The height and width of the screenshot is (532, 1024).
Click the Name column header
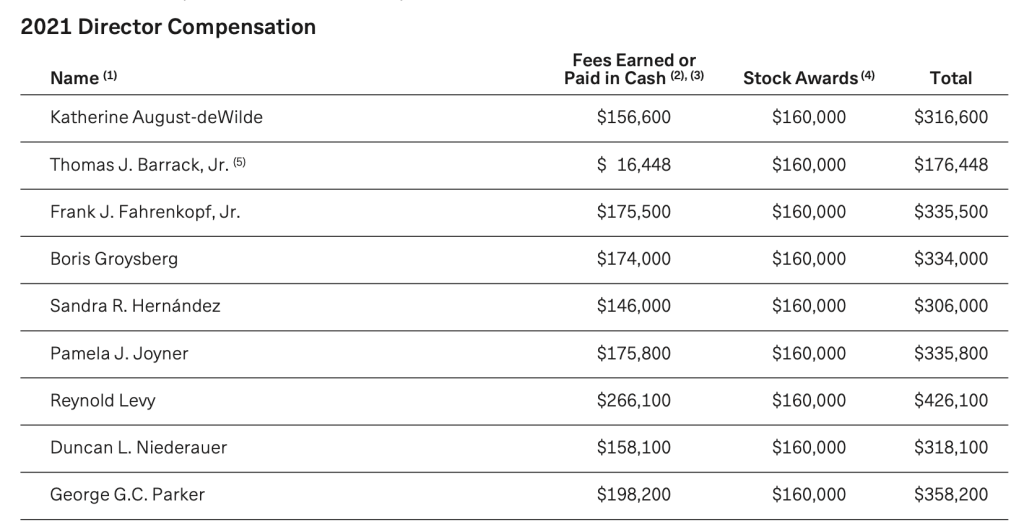(x=74, y=78)
